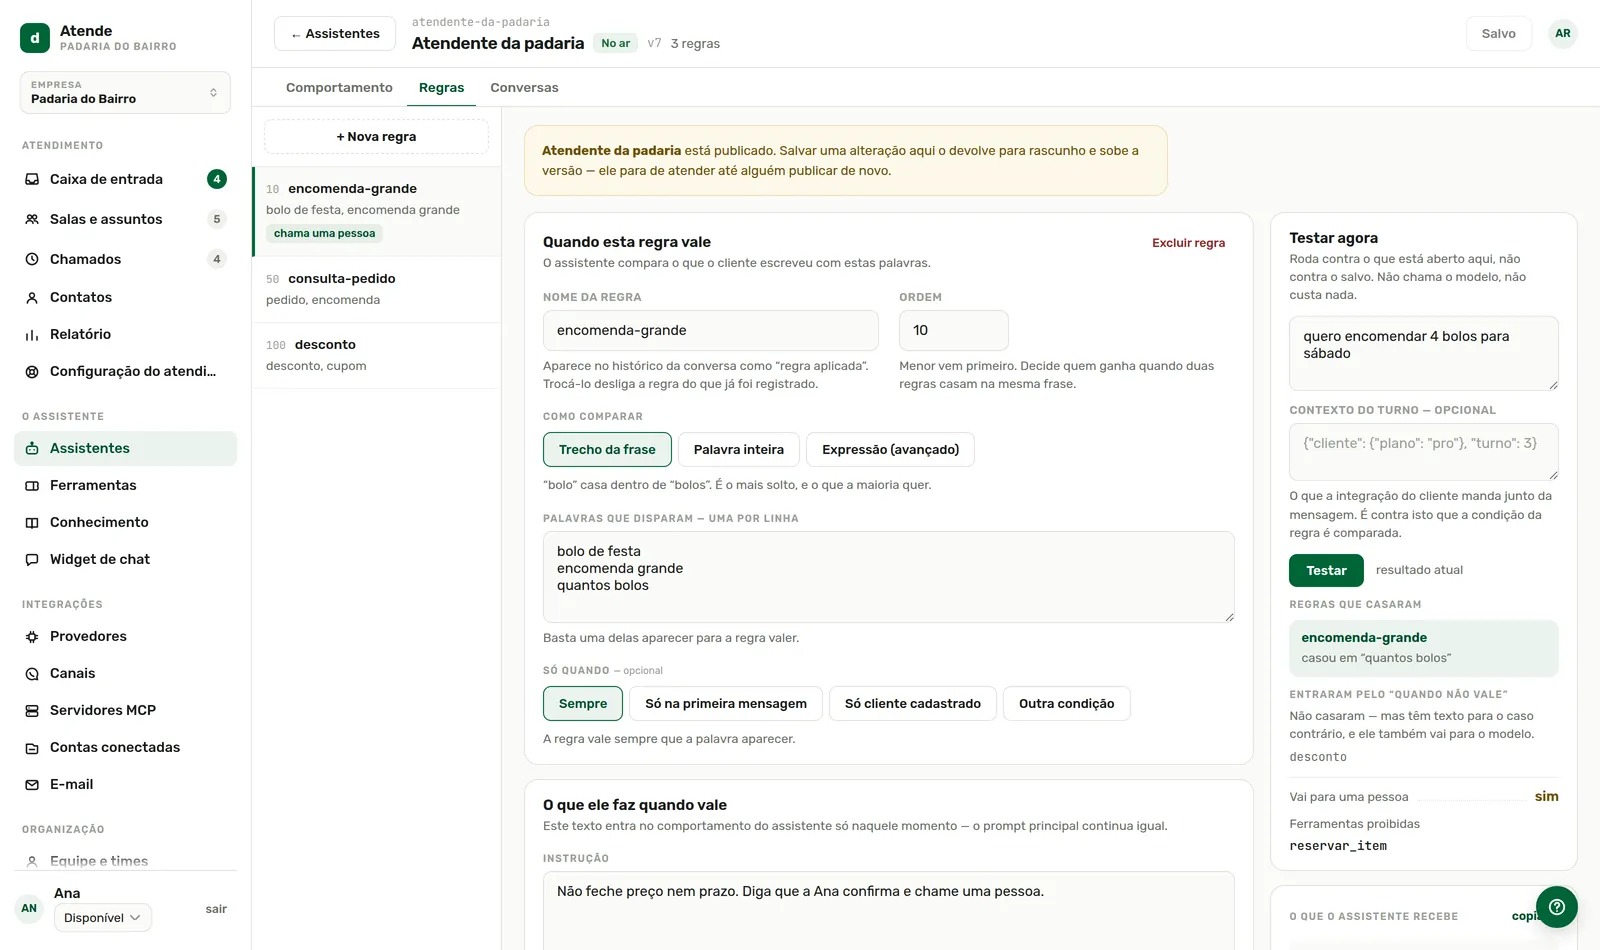Focus the Ordem field showing 10
Screen dimensions: 1600x950
(954, 330)
